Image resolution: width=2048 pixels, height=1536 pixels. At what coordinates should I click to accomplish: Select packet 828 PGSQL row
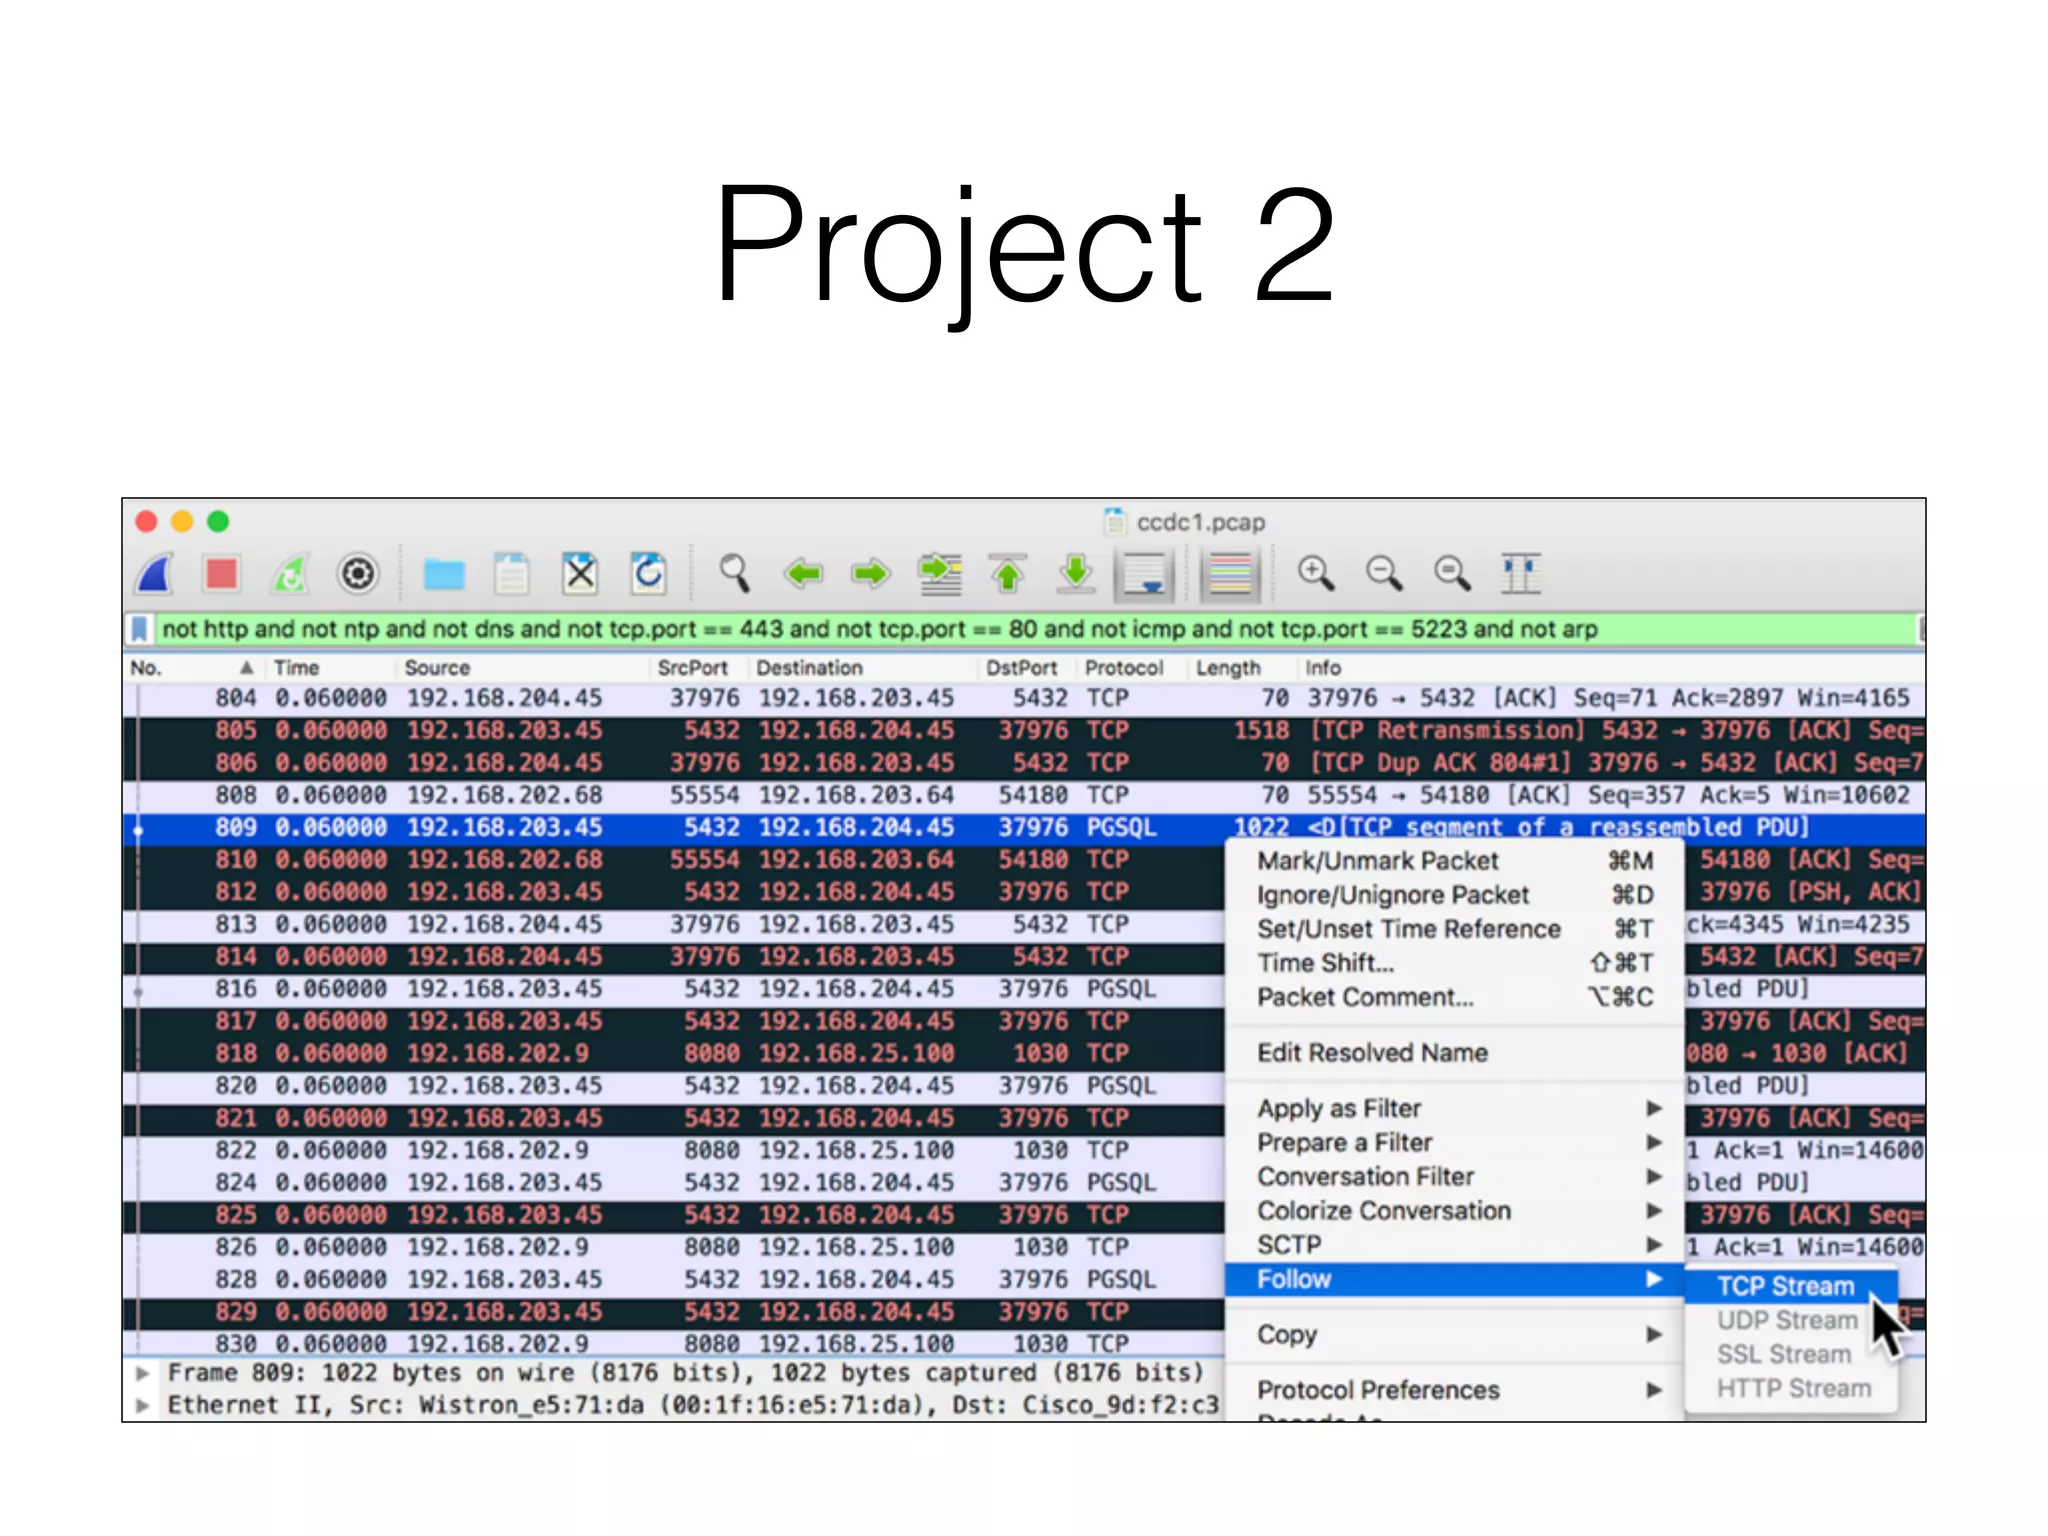(x=675, y=1279)
